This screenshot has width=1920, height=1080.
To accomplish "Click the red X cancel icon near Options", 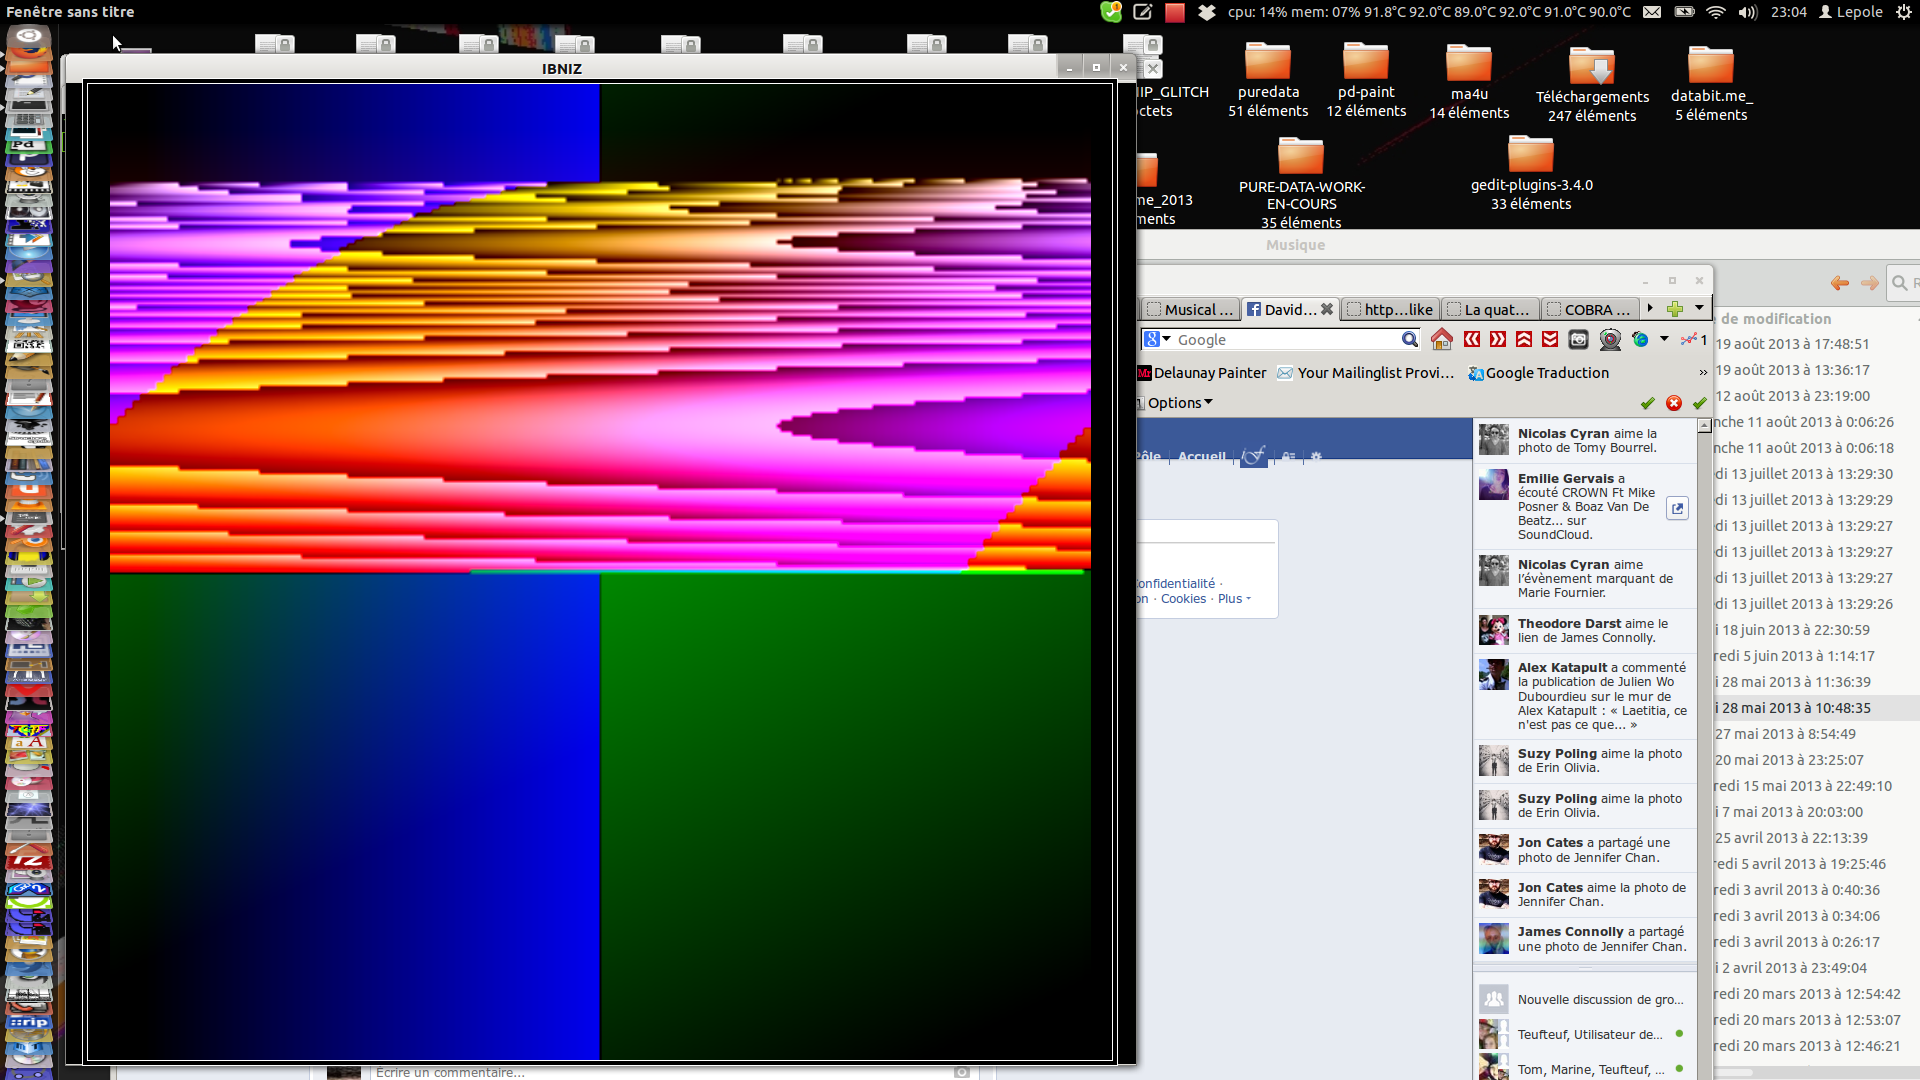I will click(x=1674, y=403).
